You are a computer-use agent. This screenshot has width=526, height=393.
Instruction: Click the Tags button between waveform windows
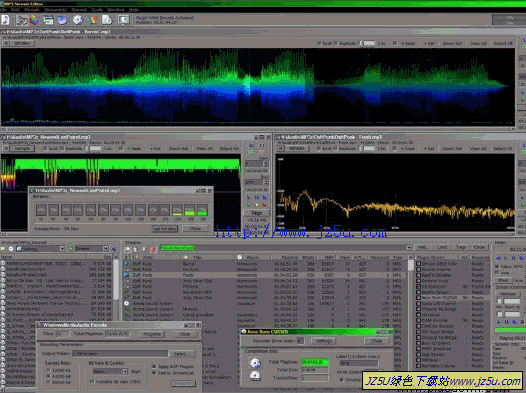point(256,213)
